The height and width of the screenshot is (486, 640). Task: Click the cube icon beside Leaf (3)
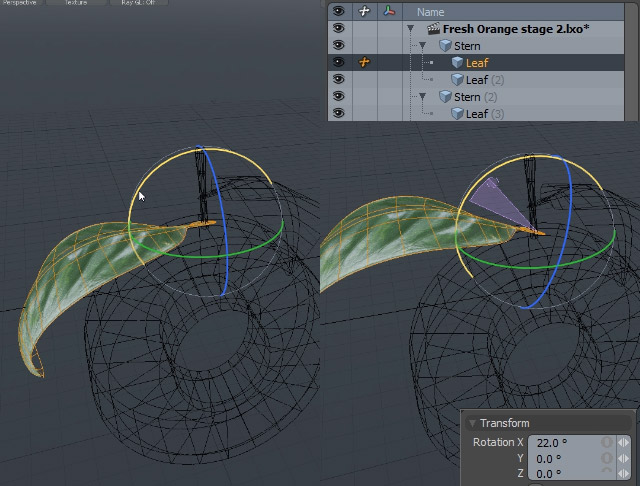(458, 113)
